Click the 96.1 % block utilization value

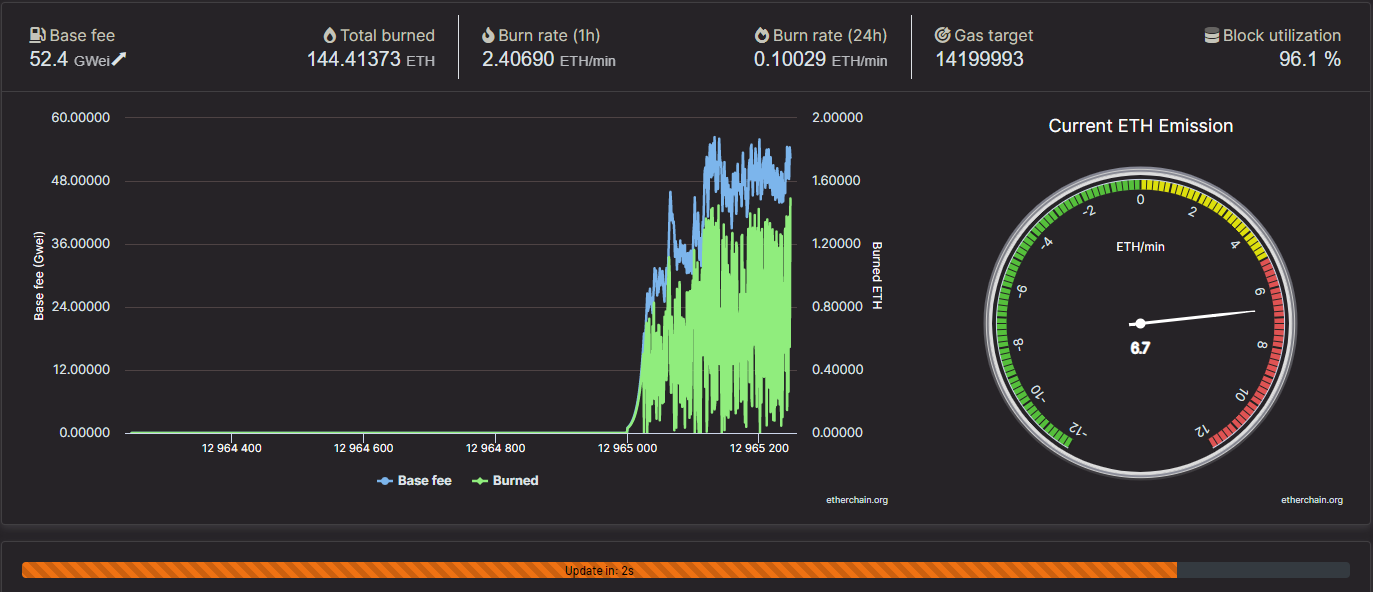click(x=1310, y=59)
